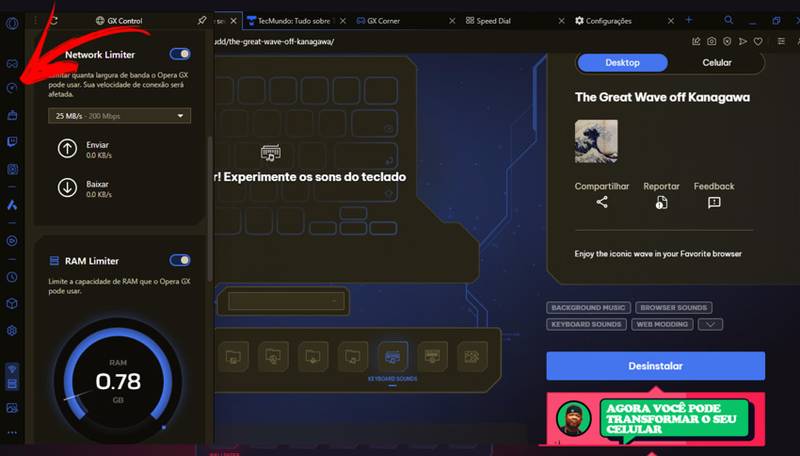Select the Celular view option

click(x=717, y=63)
